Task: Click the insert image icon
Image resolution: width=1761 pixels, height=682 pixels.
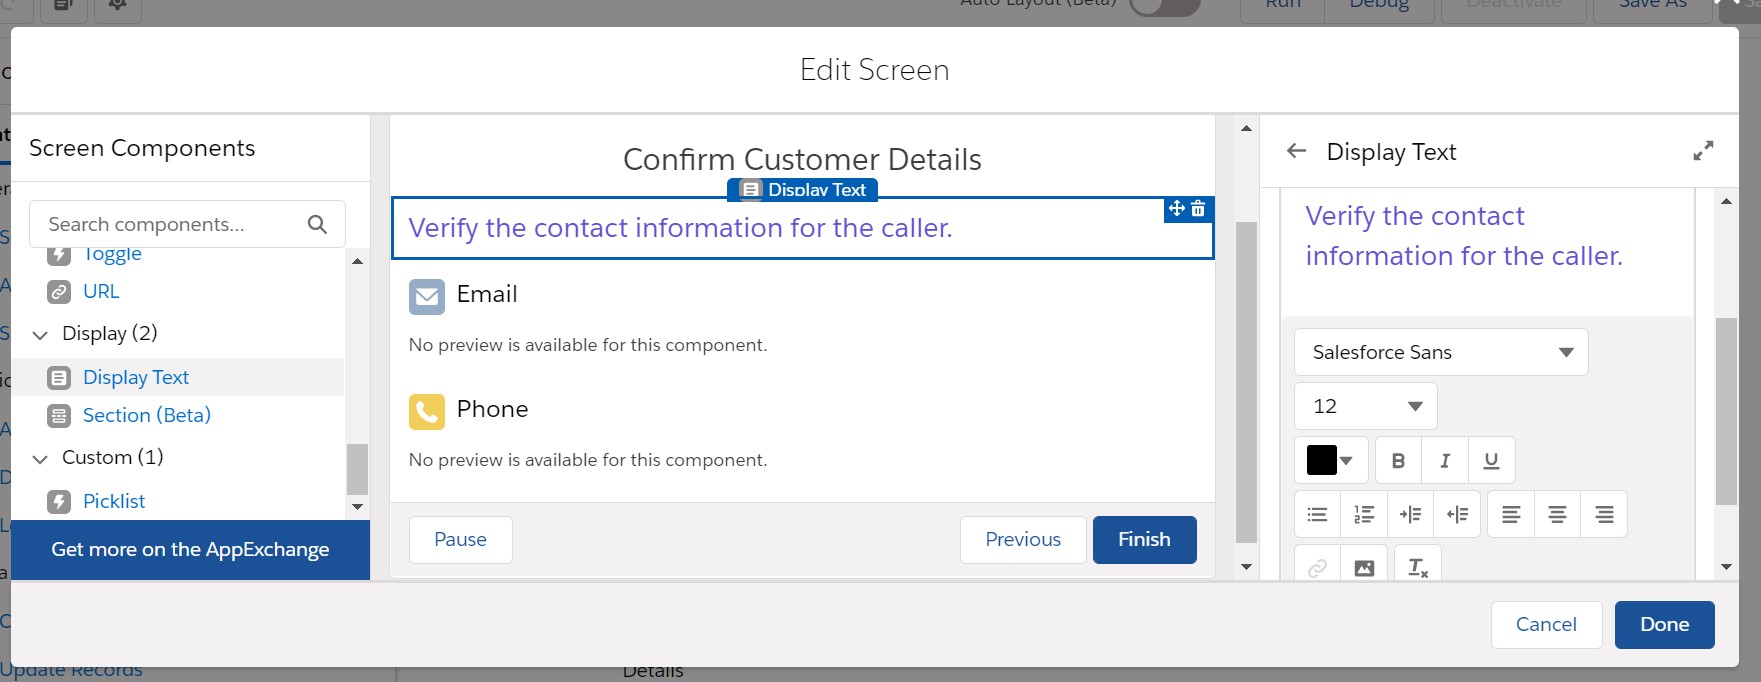Action: coord(1364,568)
